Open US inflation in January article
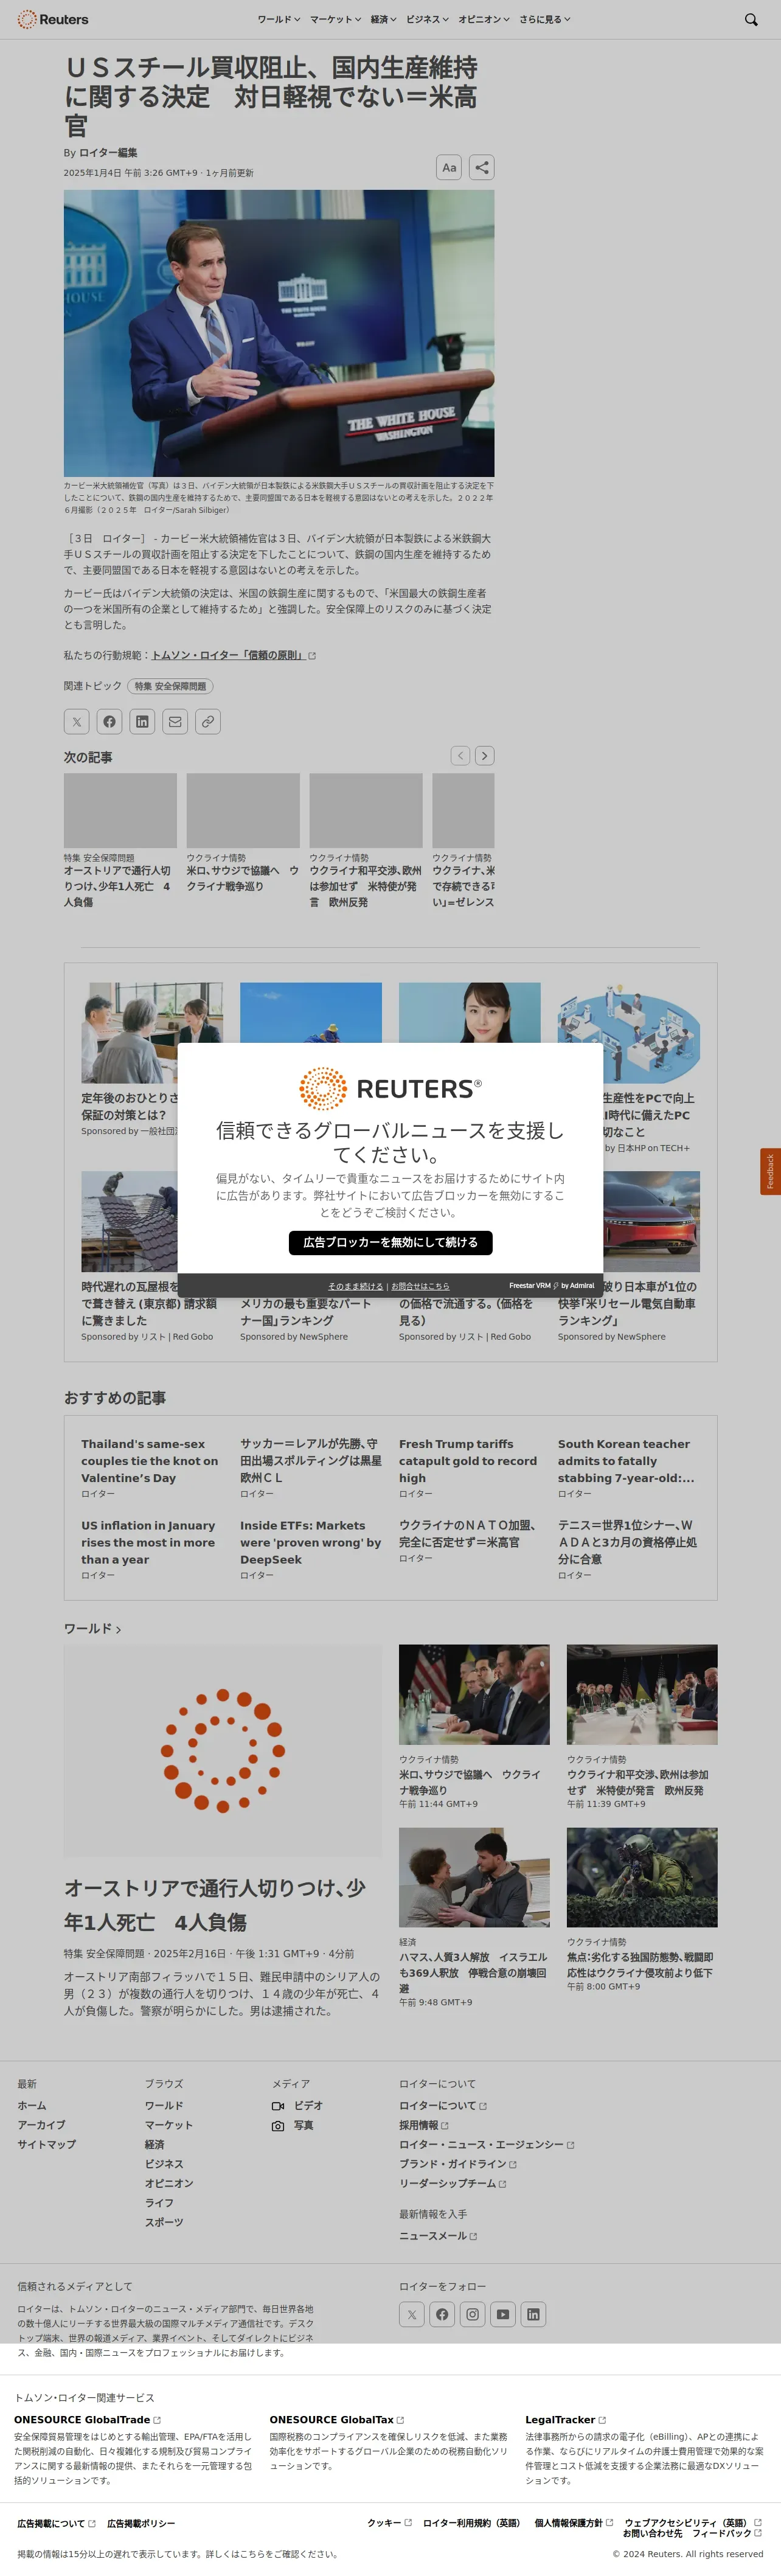This screenshot has width=781, height=2576. (150, 1542)
